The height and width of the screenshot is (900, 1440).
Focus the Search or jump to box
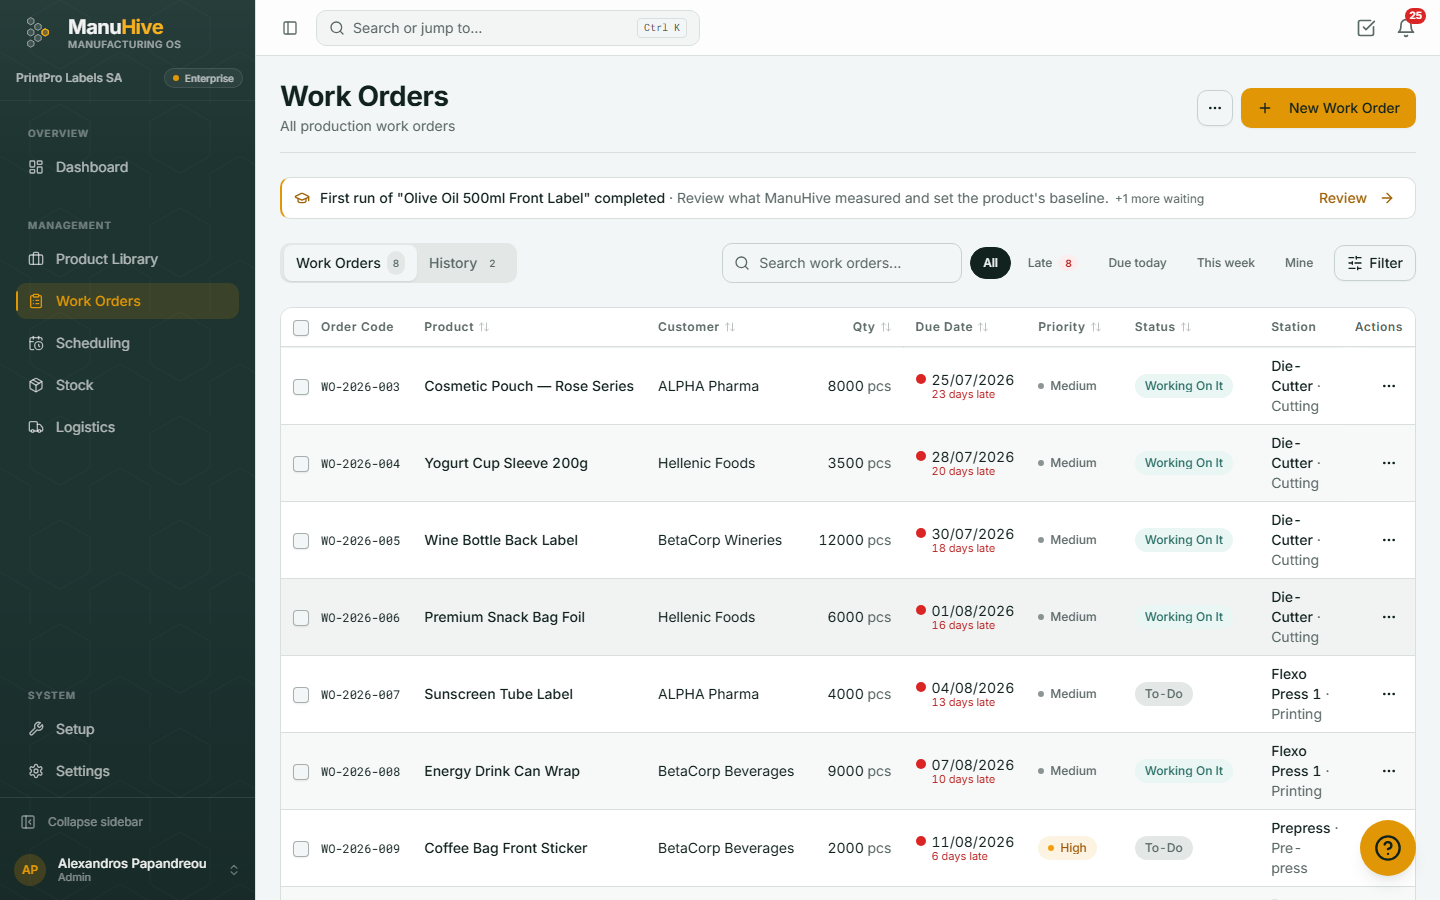pos(508,28)
